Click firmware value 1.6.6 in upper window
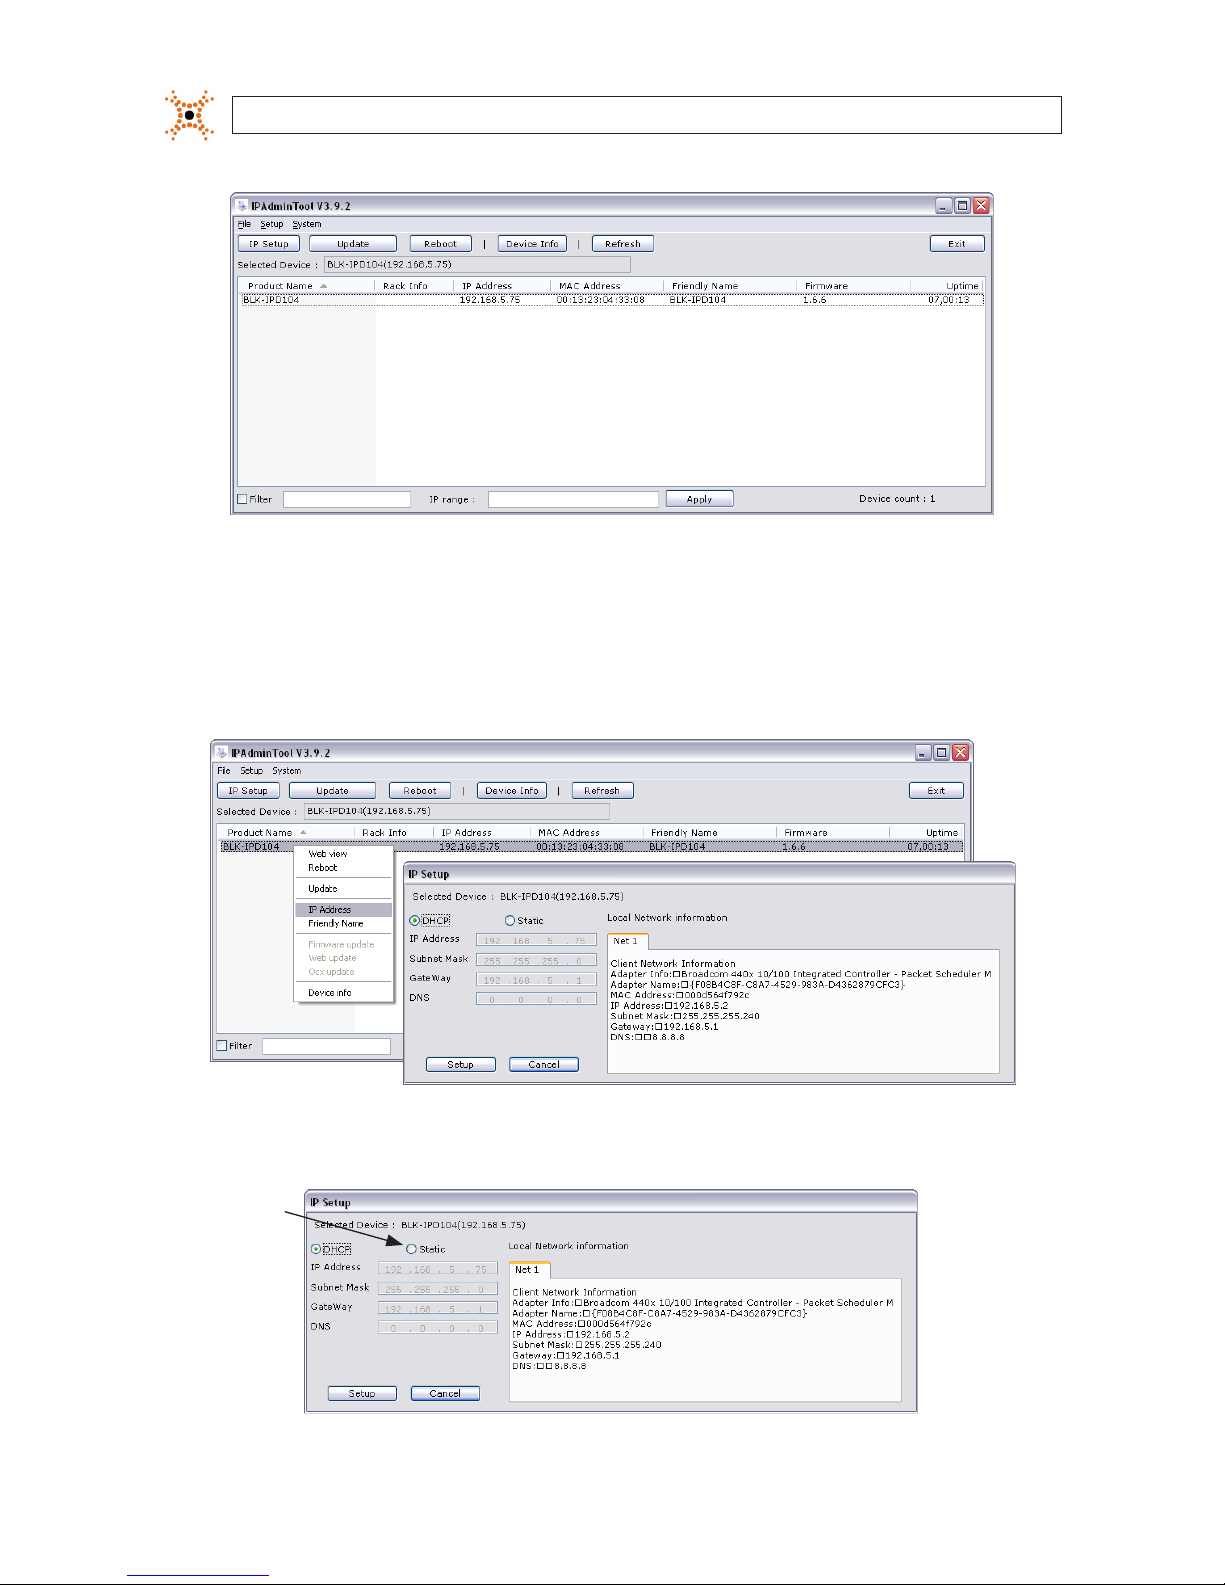 [815, 300]
